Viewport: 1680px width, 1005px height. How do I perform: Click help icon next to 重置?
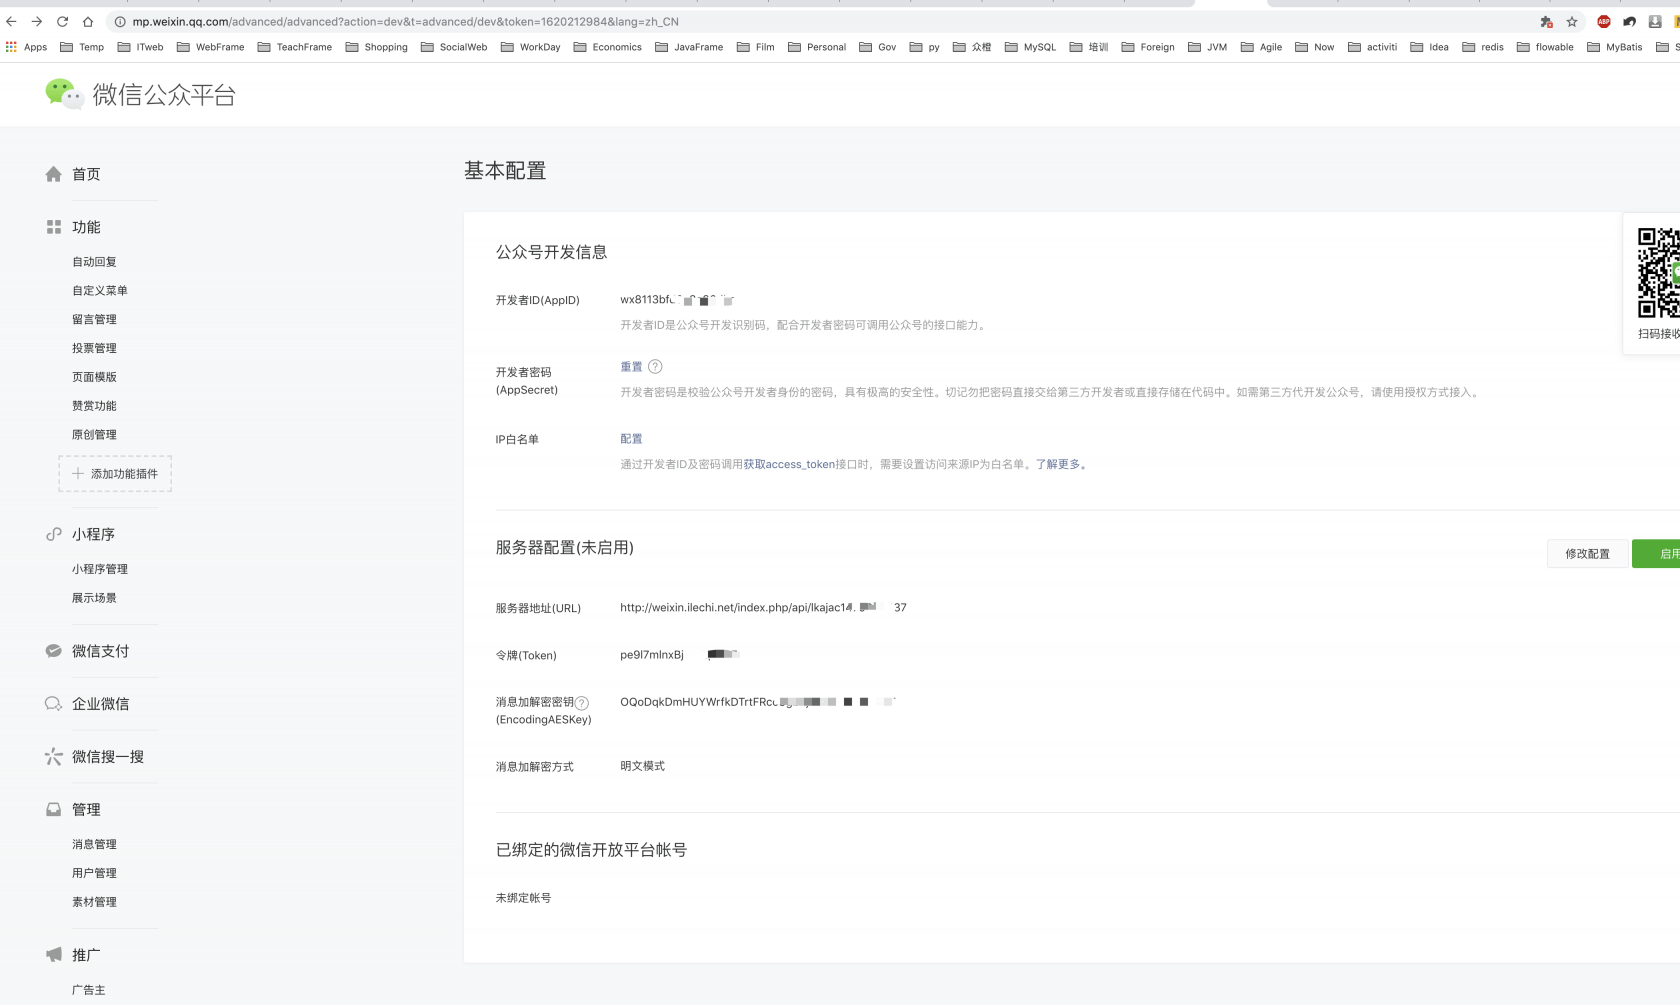click(655, 367)
